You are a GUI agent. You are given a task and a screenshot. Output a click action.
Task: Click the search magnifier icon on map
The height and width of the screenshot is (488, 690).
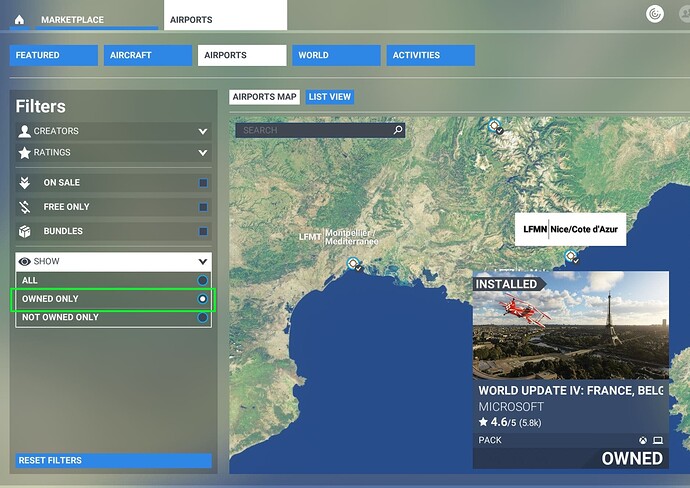coord(397,130)
